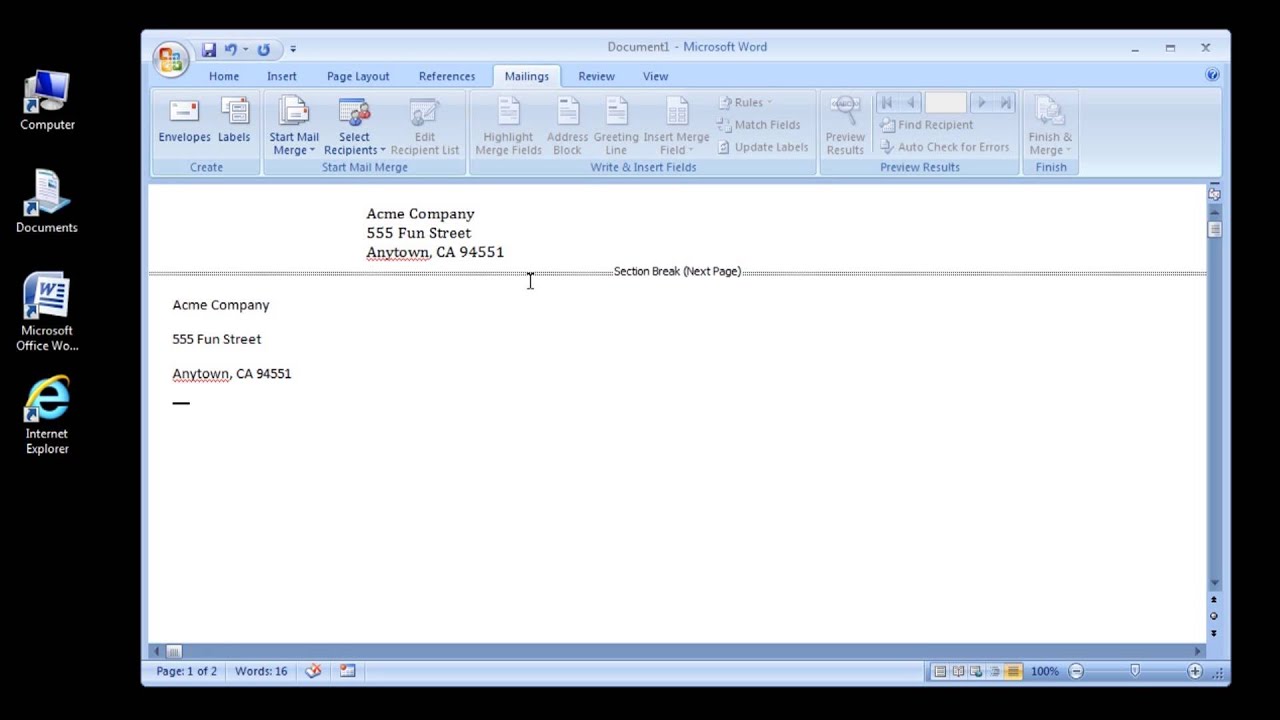The image size is (1280, 720).
Task: Insert an Address Block field
Action: tap(567, 126)
